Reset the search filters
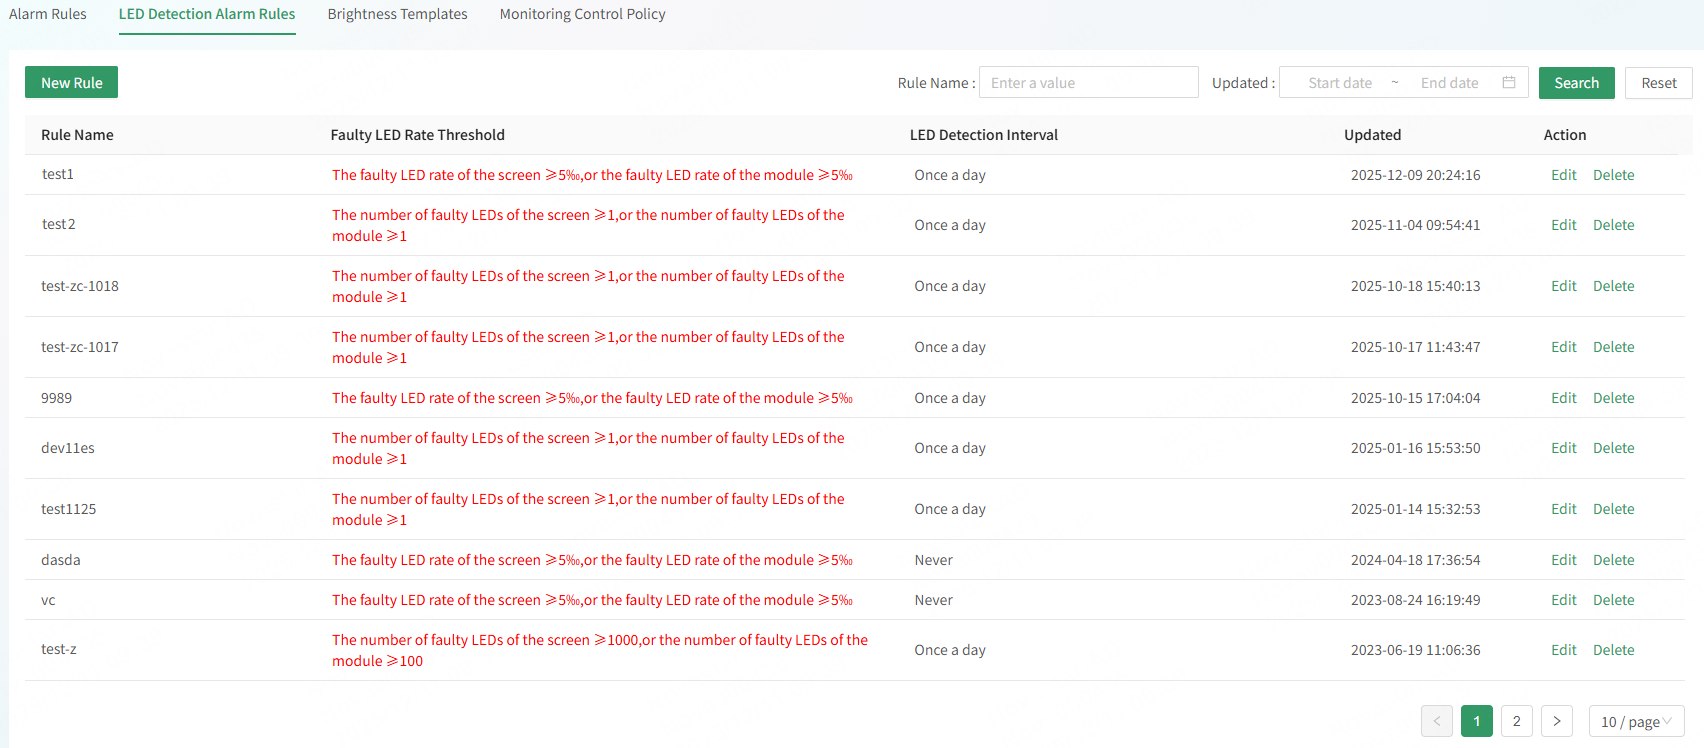Viewport: 1704px width, 748px height. click(x=1658, y=83)
